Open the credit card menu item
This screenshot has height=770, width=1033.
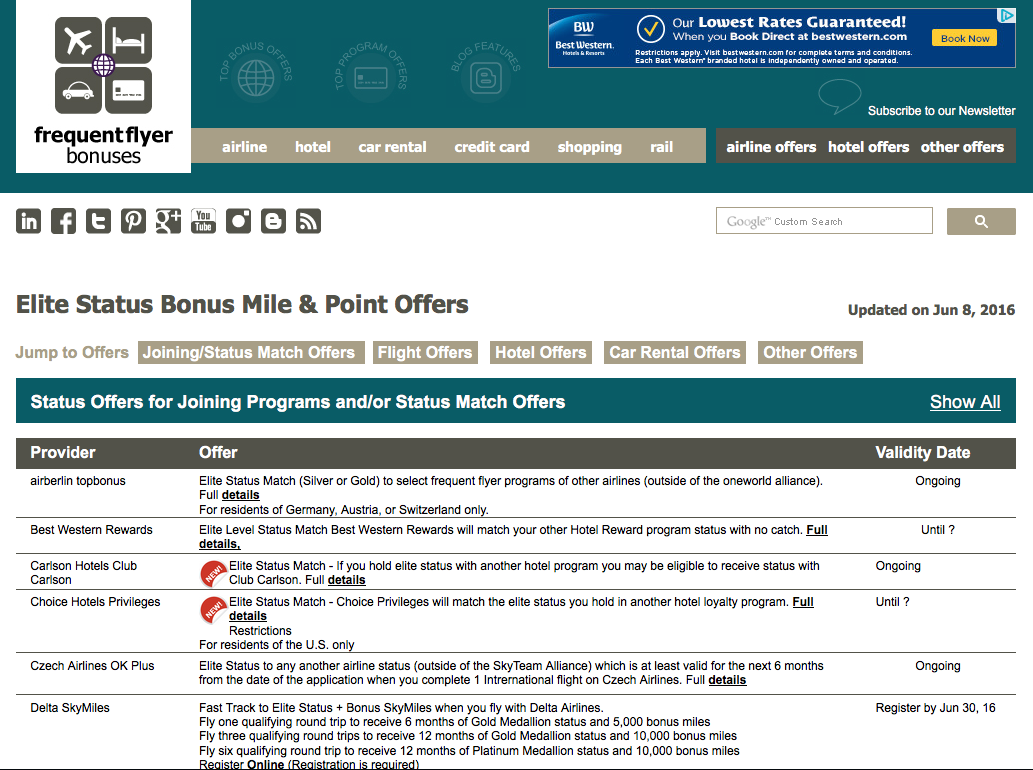(492, 147)
